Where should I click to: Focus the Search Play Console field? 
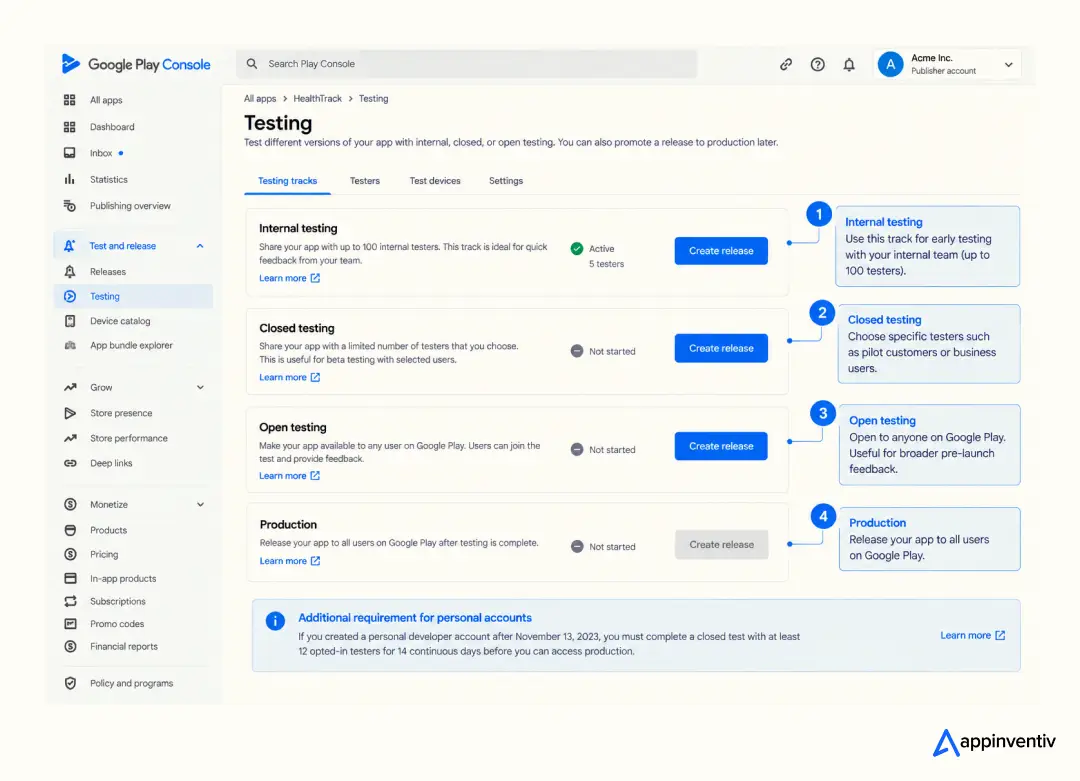(466, 63)
